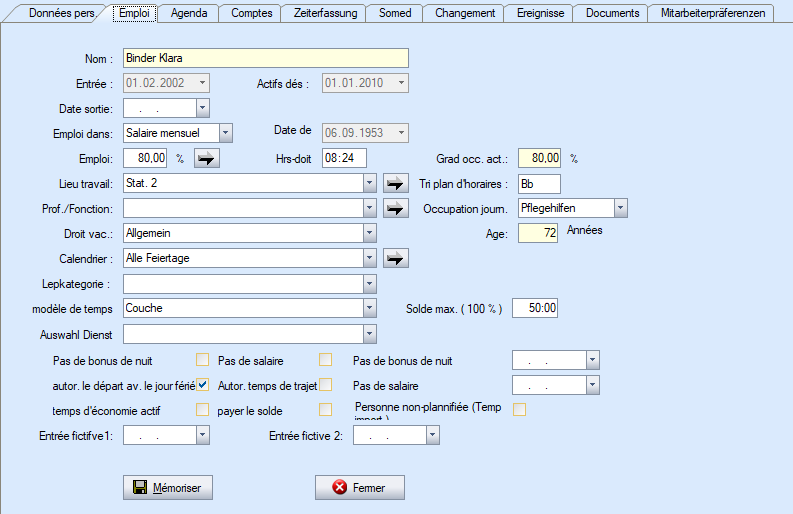793x514 pixels.
Task: Click the Mémoriser save button
Action: (x=168, y=488)
